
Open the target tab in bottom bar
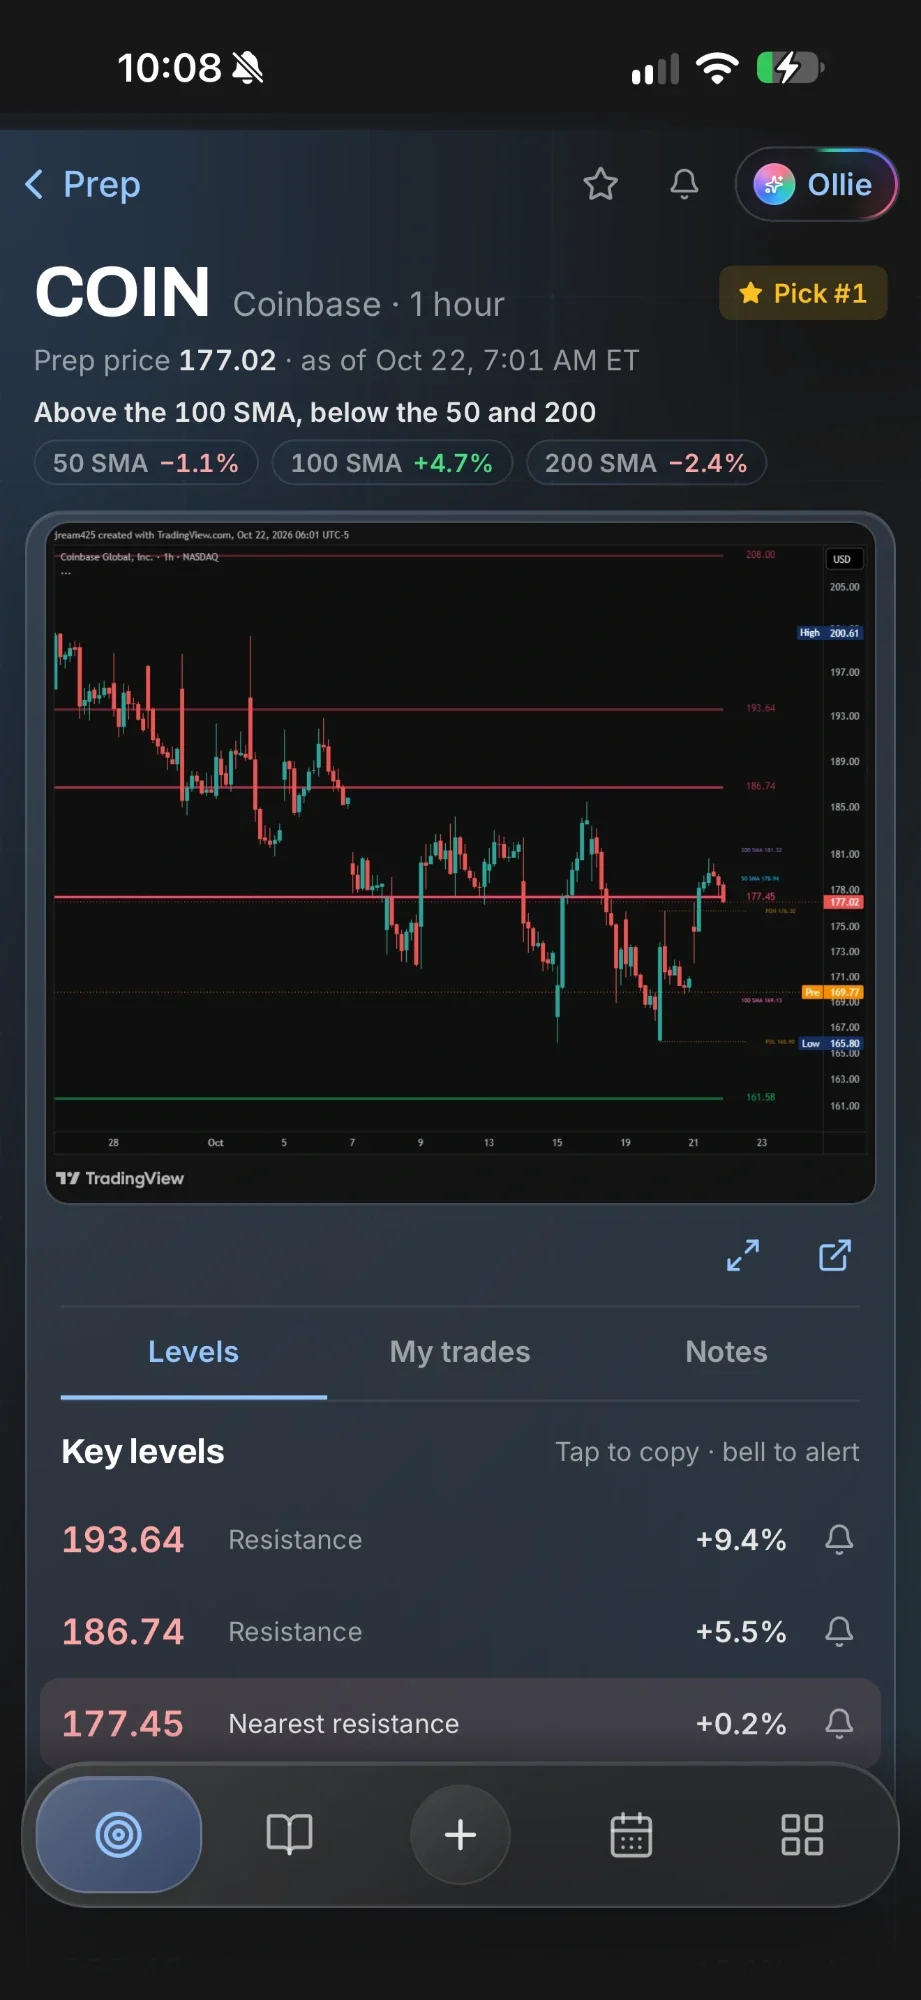click(x=119, y=1835)
